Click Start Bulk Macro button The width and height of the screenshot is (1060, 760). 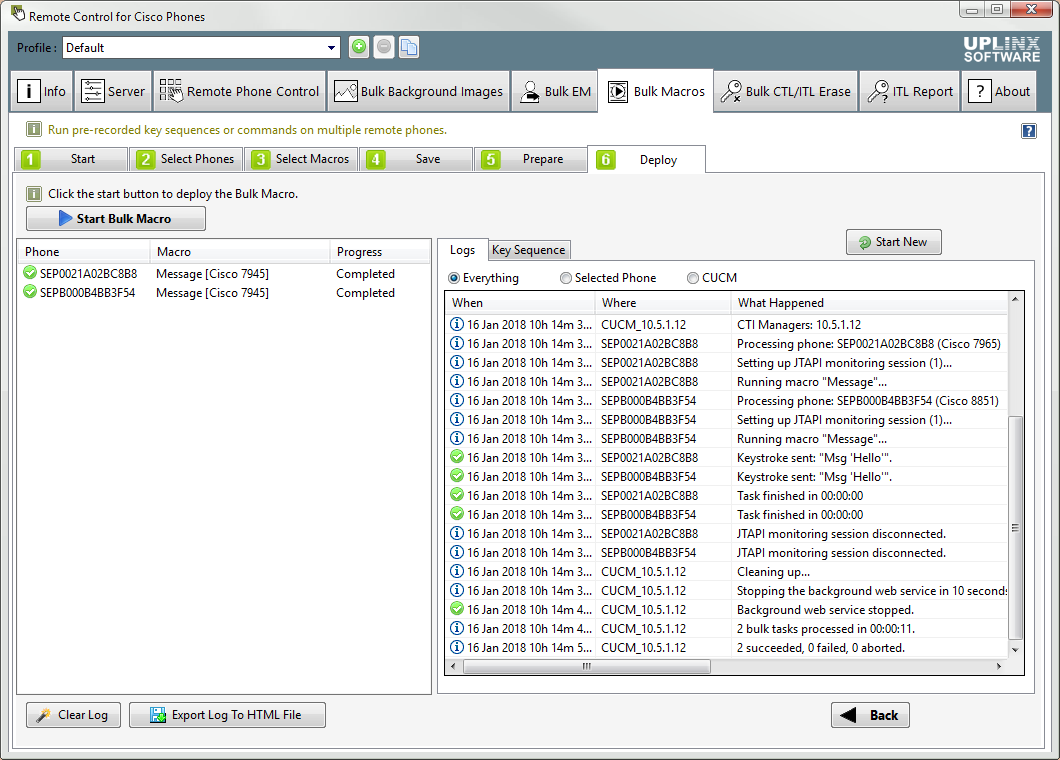coord(116,218)
